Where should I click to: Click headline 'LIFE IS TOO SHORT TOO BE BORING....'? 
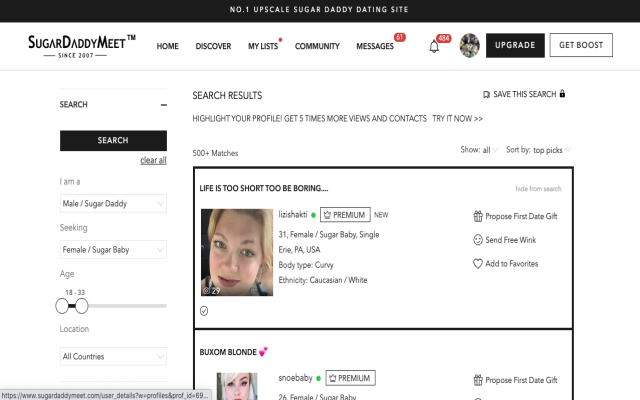264,188
